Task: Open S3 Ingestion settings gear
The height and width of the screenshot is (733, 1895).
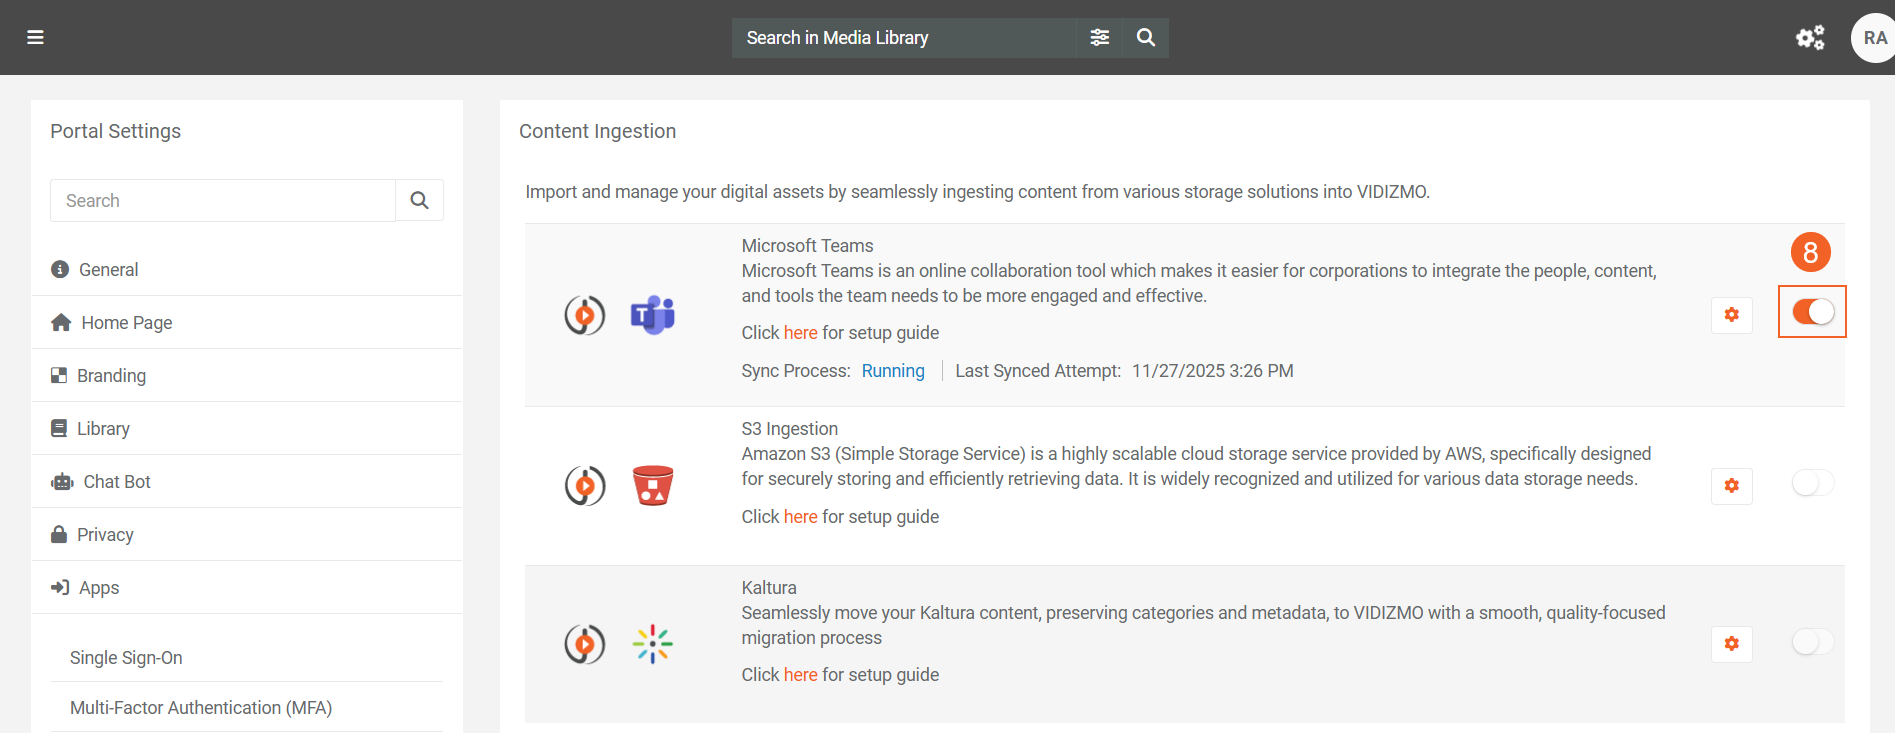Action: tap(1731, 486)
